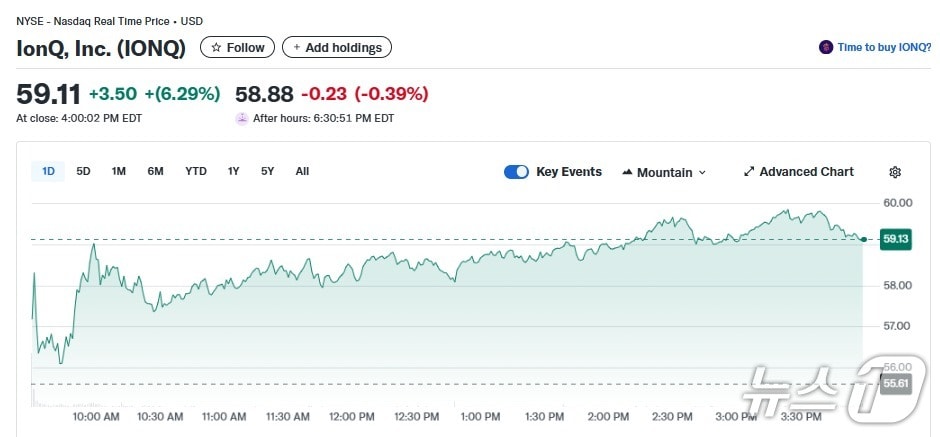
Task: Switch chart to YTD range
Action: point(196,171)
